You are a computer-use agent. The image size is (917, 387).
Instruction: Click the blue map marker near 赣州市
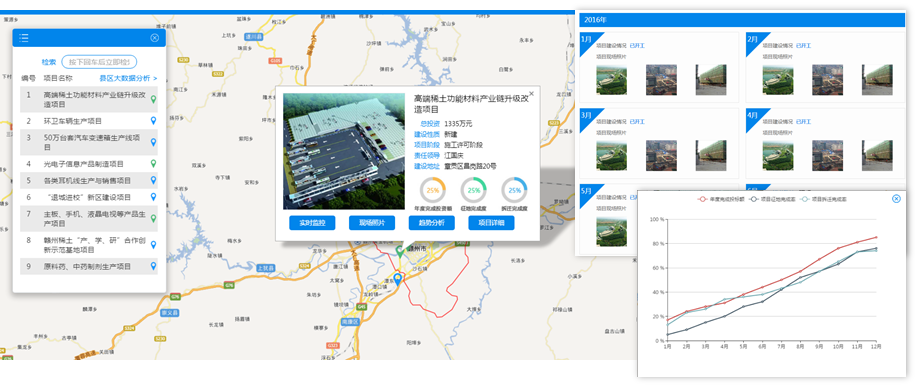tap(398, 279)
